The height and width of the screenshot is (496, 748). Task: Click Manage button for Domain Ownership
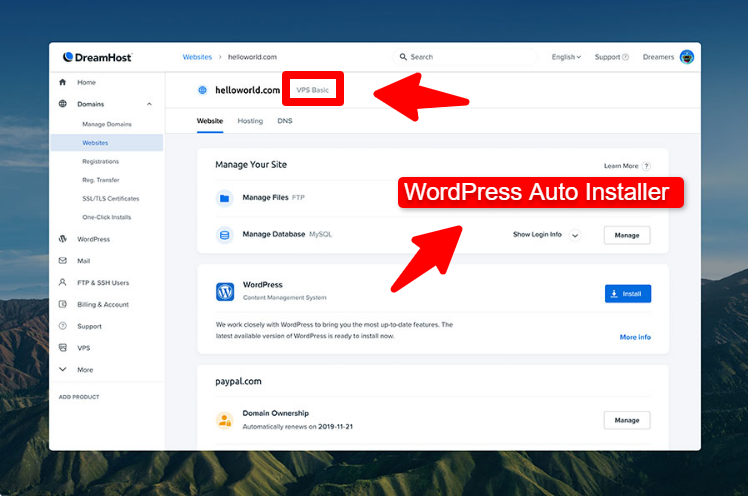(x=627, y=420)
